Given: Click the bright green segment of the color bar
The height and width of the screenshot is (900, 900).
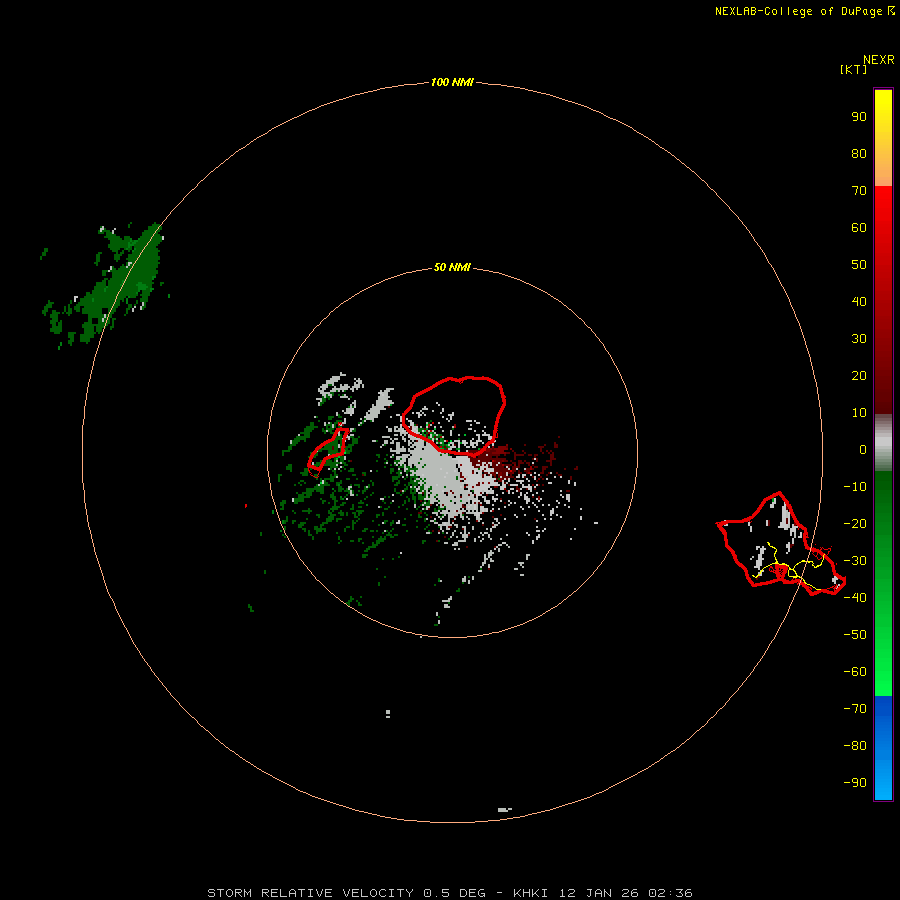Looking at the screenshot, I should point(883,583).
